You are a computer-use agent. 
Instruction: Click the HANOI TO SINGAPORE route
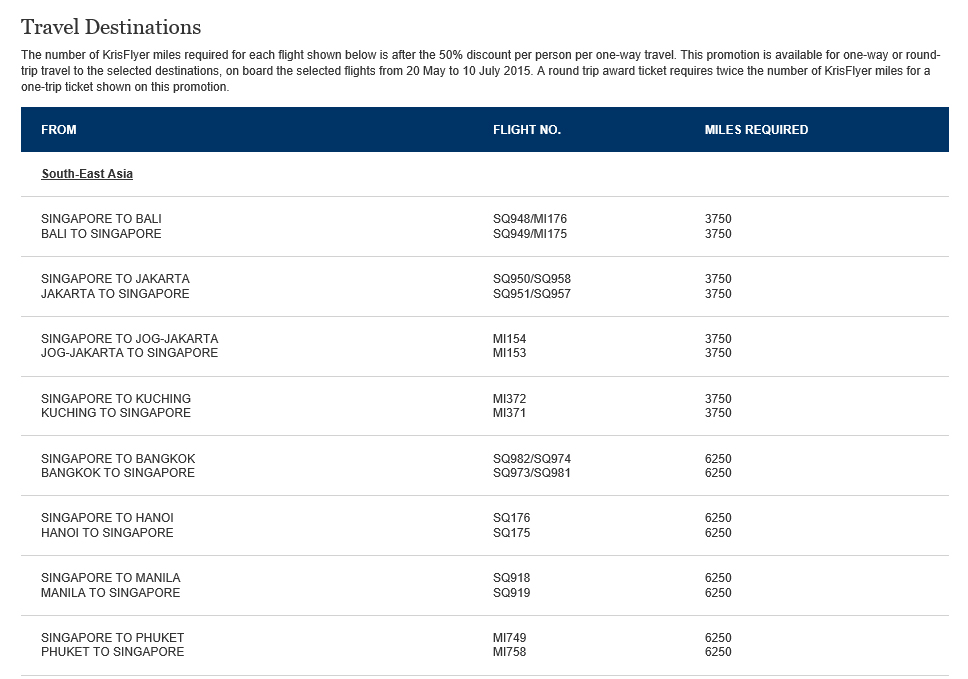coord(107,533)
